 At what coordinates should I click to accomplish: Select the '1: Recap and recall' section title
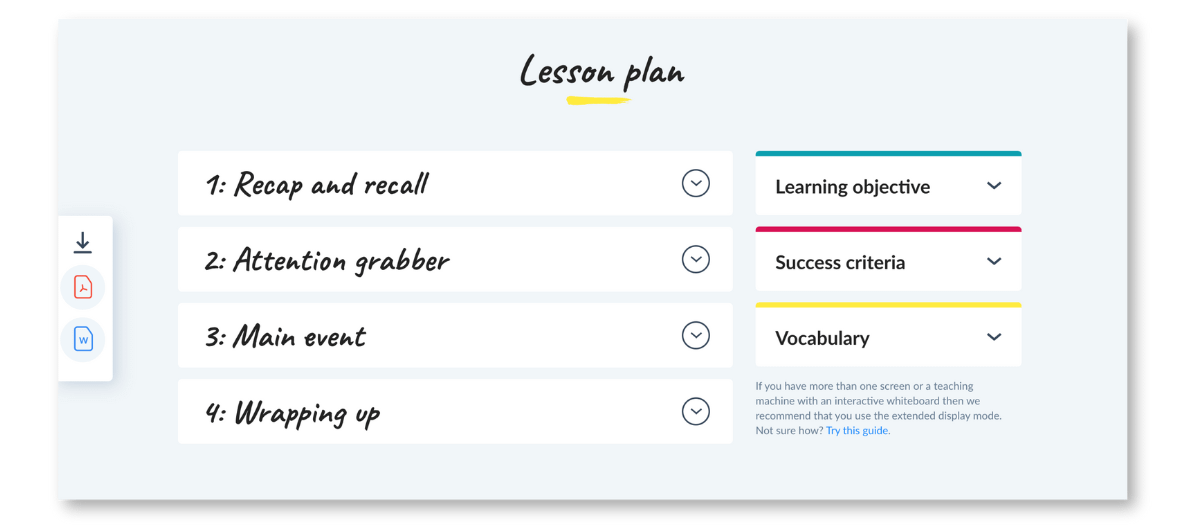(317, 185)
